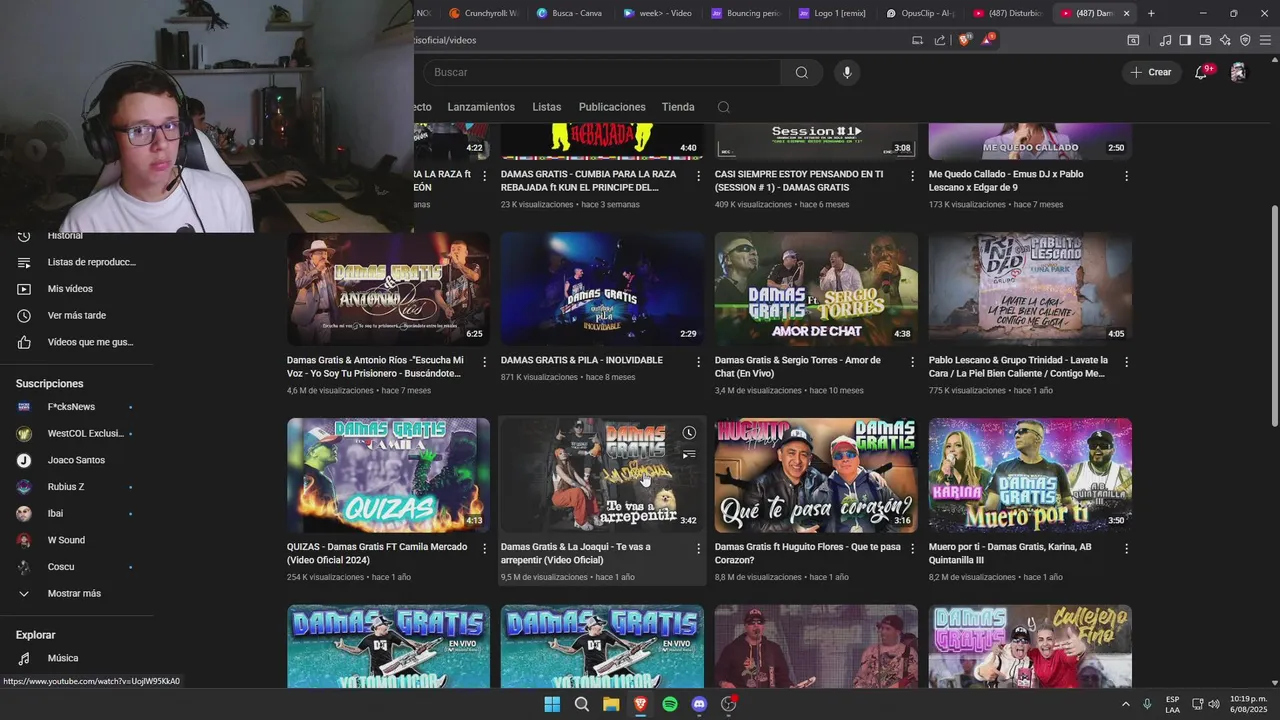Click the Brave Rewards triangle icon
This screenshot has height=720, width=1280.
(x=988, y=40)
